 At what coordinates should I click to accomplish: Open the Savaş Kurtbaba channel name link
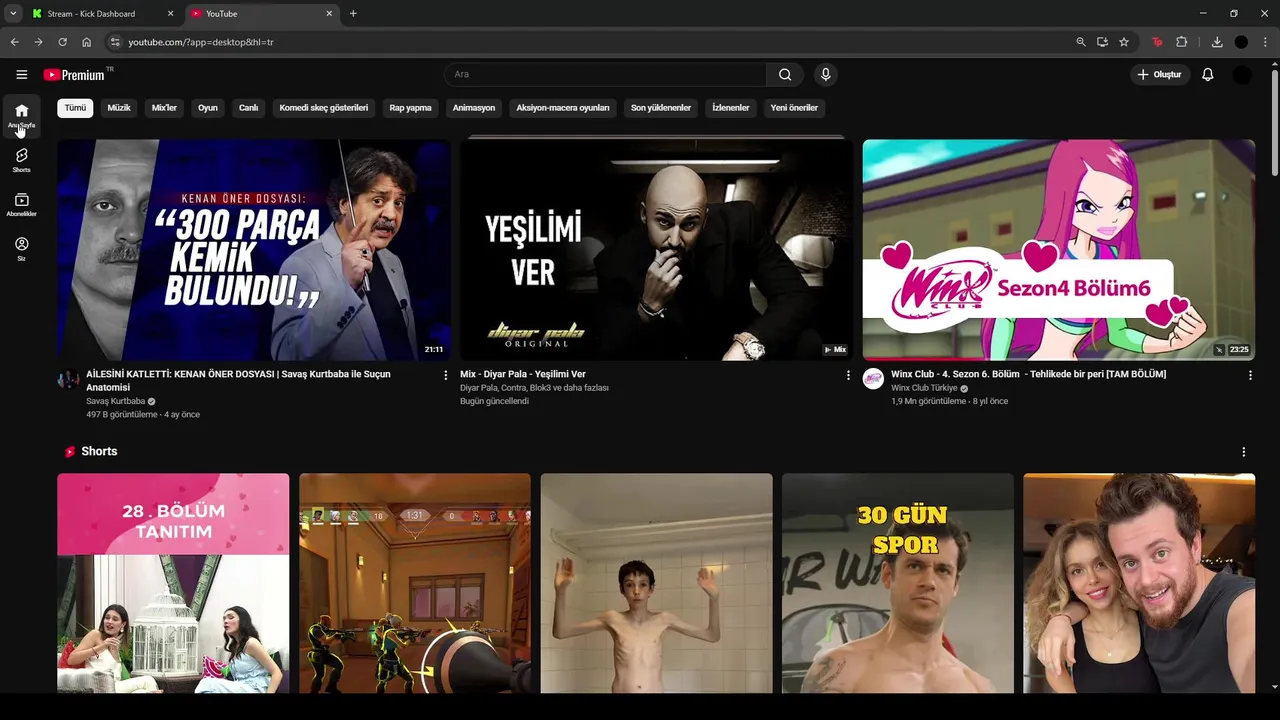pyautogui.click(x=115, y=401)
